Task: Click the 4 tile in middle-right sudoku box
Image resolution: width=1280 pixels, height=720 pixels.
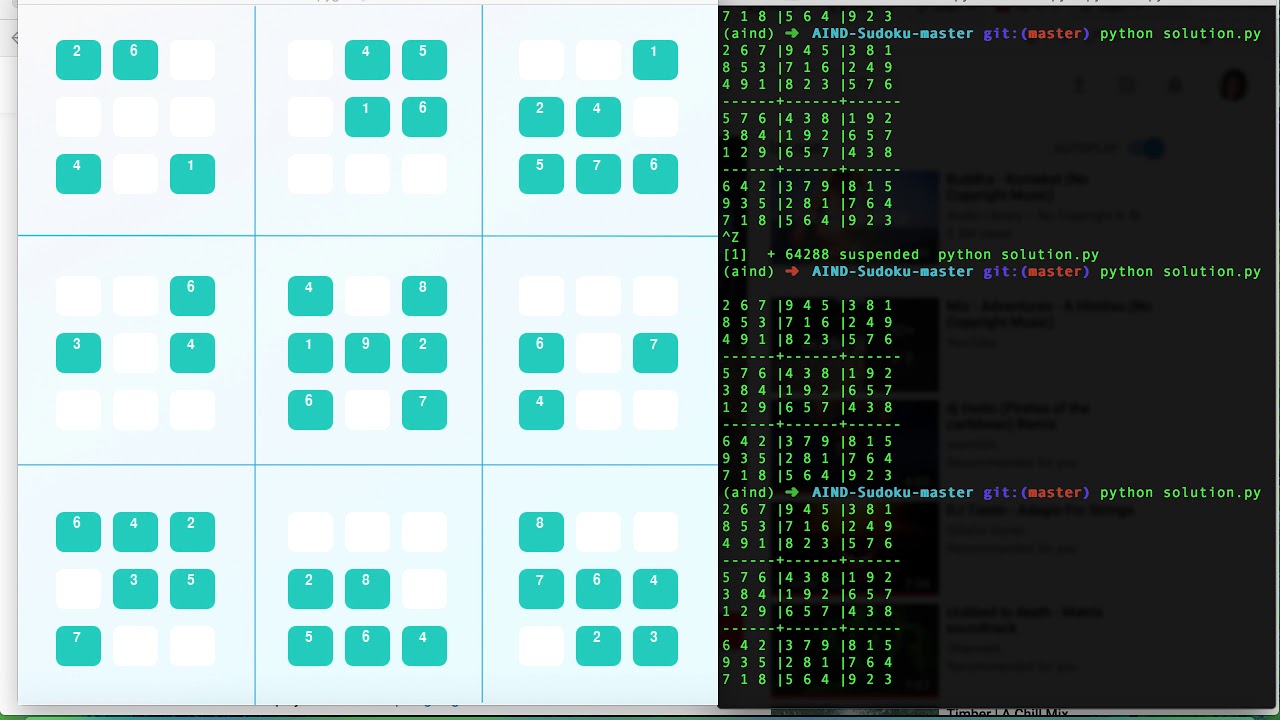Action: 541,410
